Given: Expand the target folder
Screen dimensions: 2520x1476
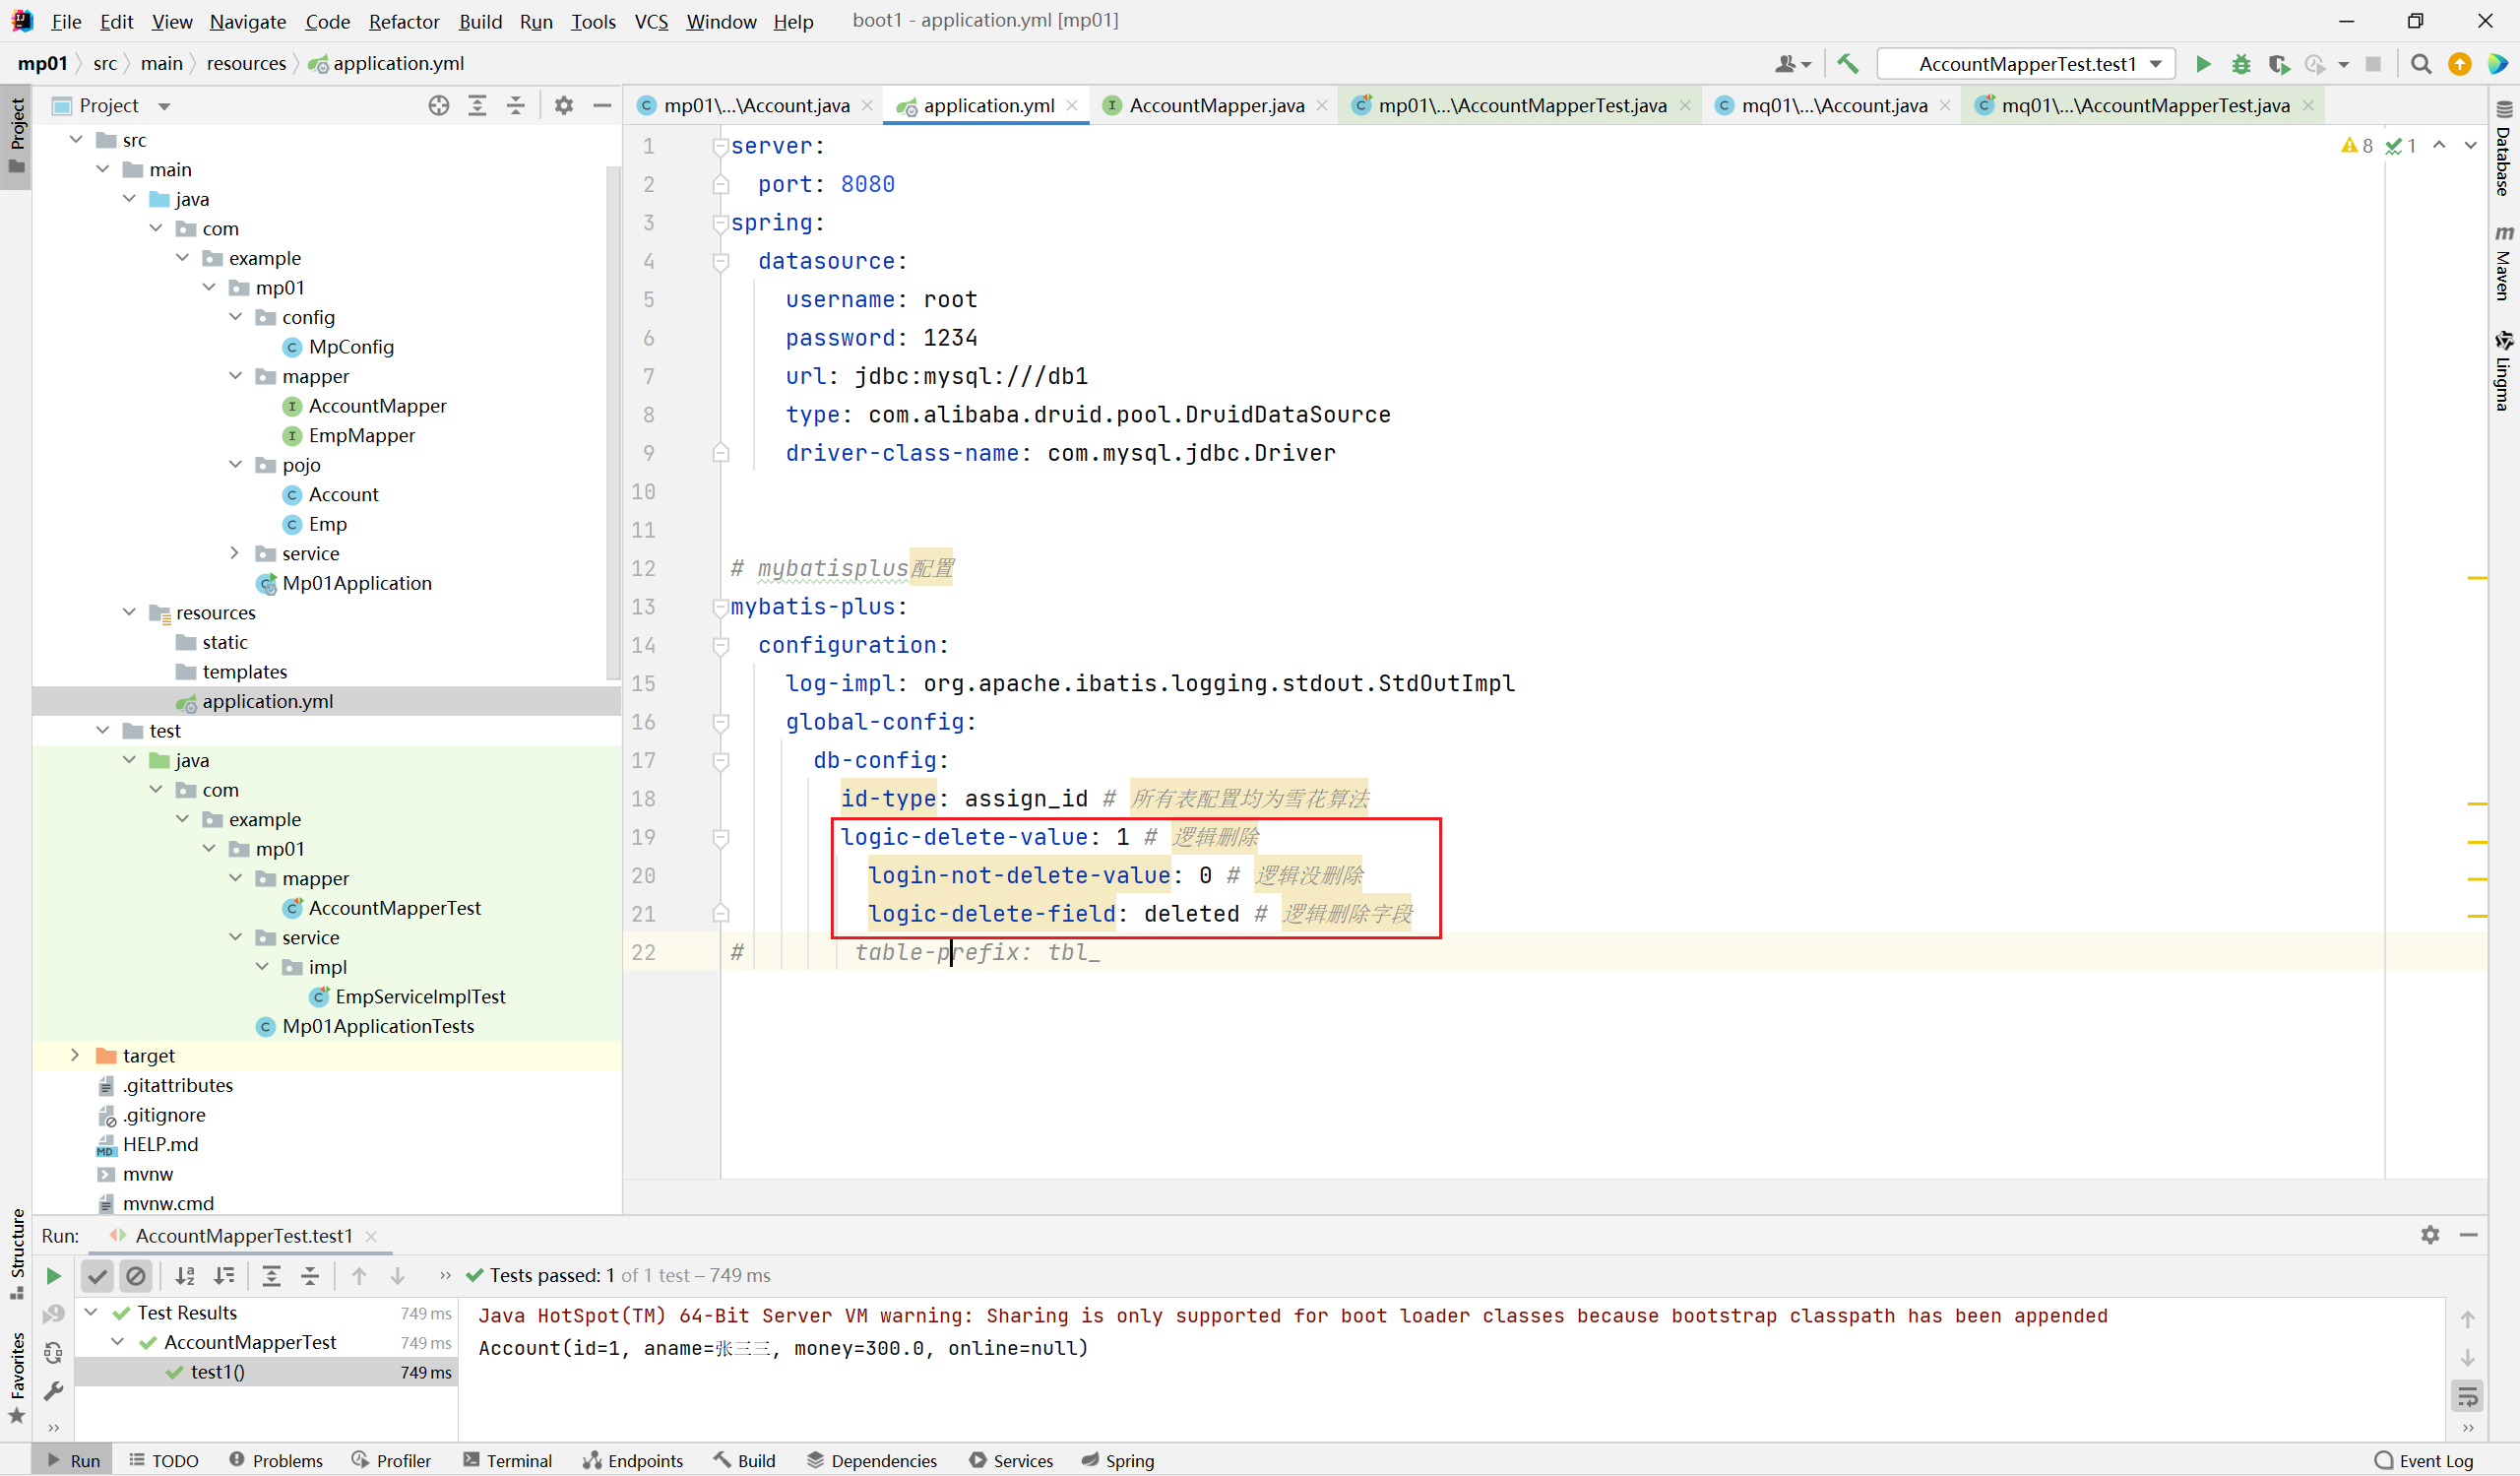Looking at the screenshot, I should tap(75, 1056).
